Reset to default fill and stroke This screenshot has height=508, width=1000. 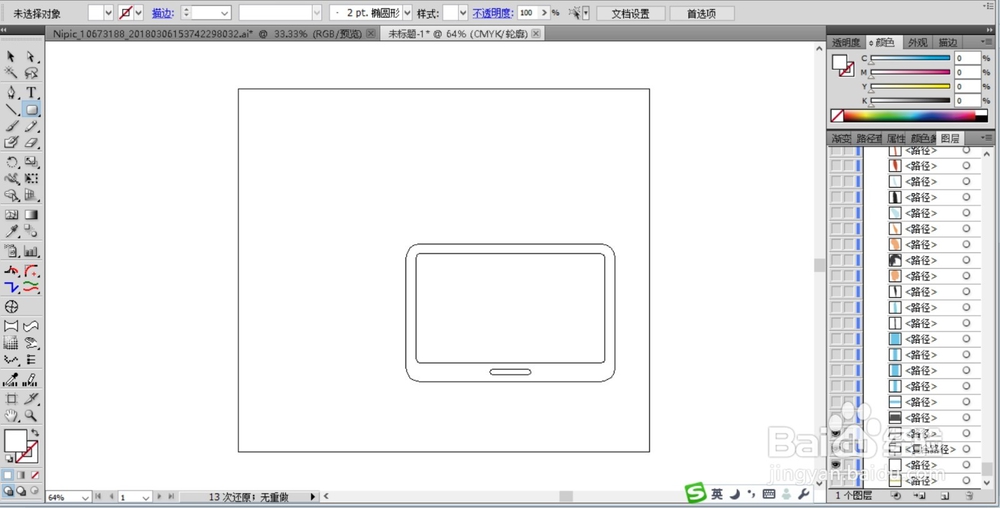coord(8,458)
